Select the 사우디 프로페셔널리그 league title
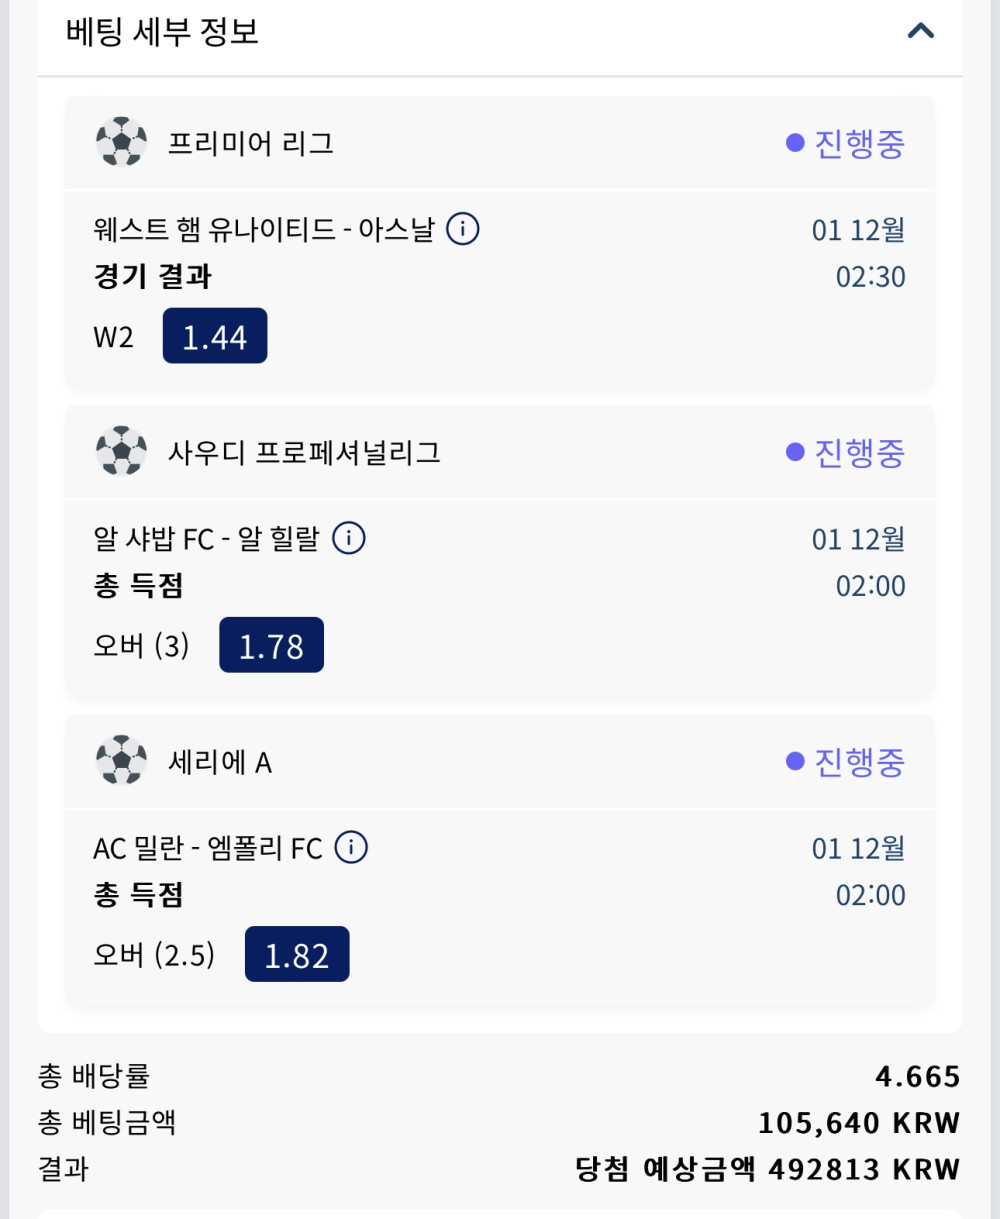This screenshot has width=1000, height=1219. point(304,453)
